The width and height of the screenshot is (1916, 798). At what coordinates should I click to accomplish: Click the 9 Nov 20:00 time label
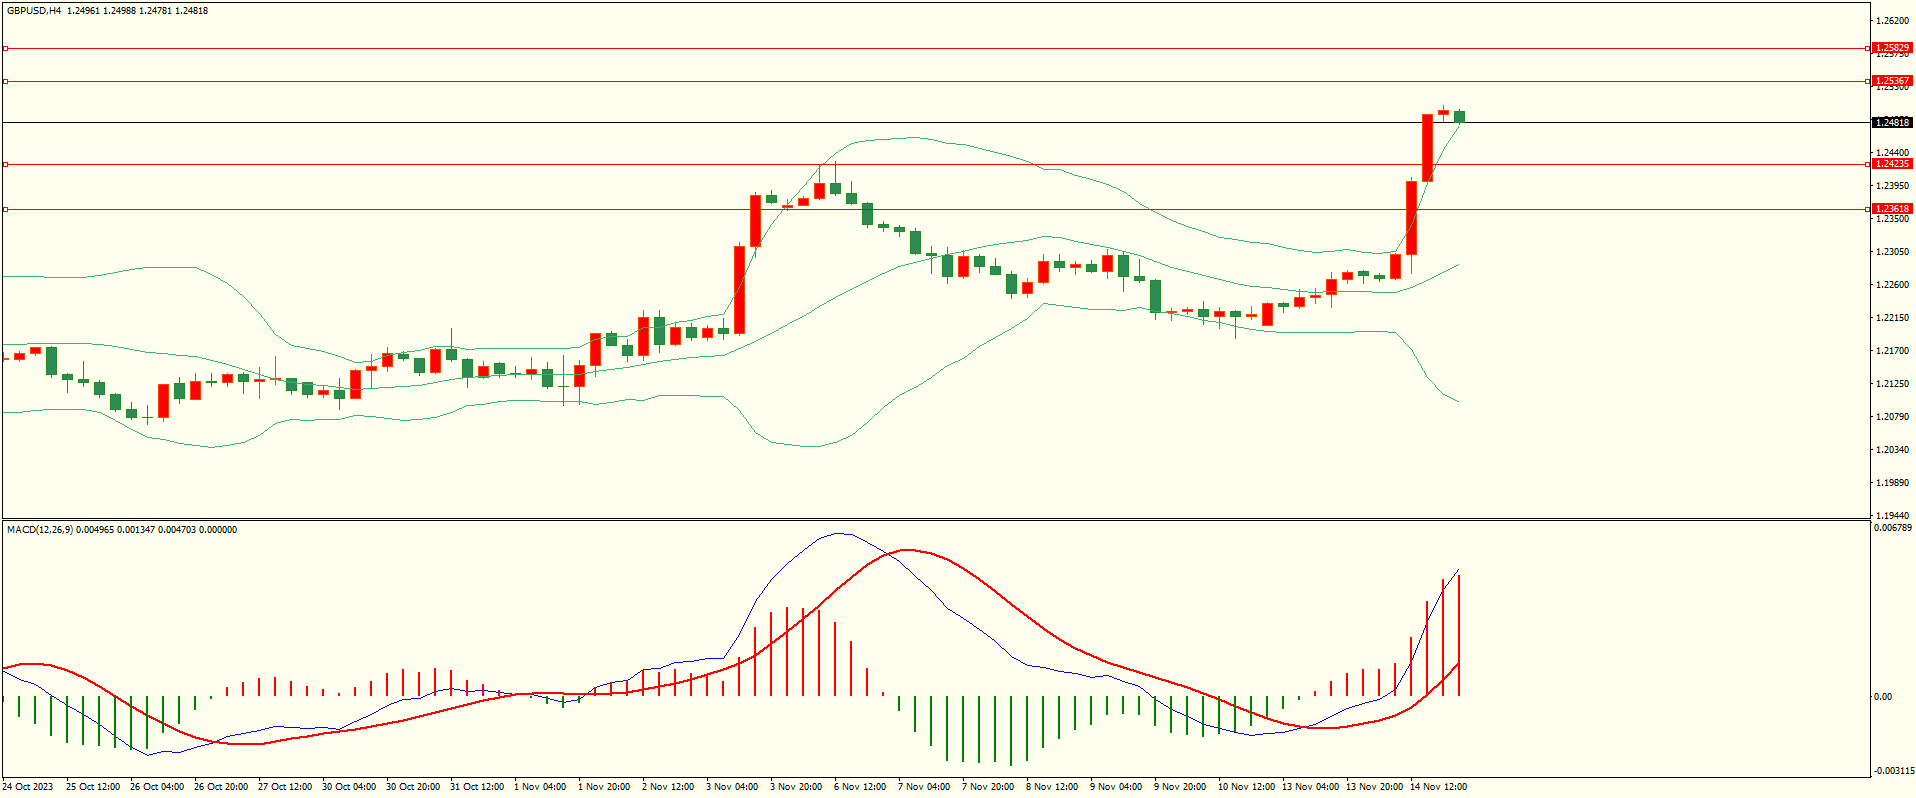(1180, 787)
